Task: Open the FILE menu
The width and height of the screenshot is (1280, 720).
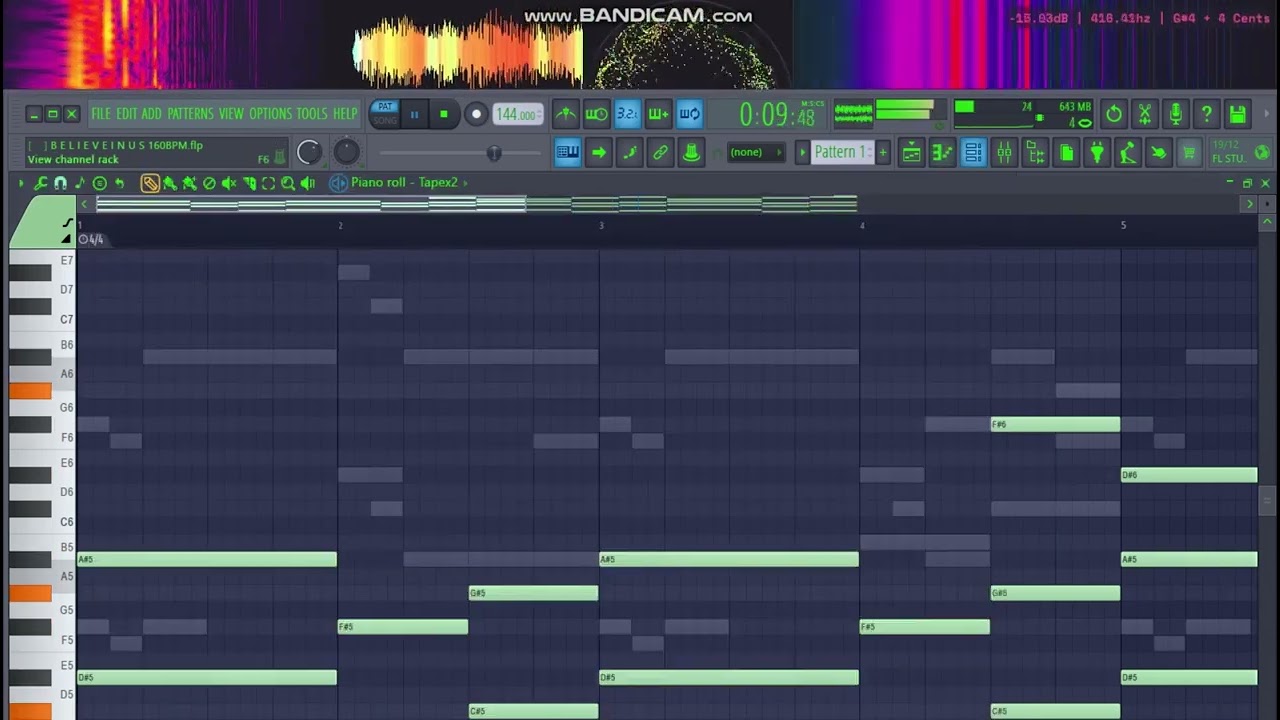Action: click(101, 114)
